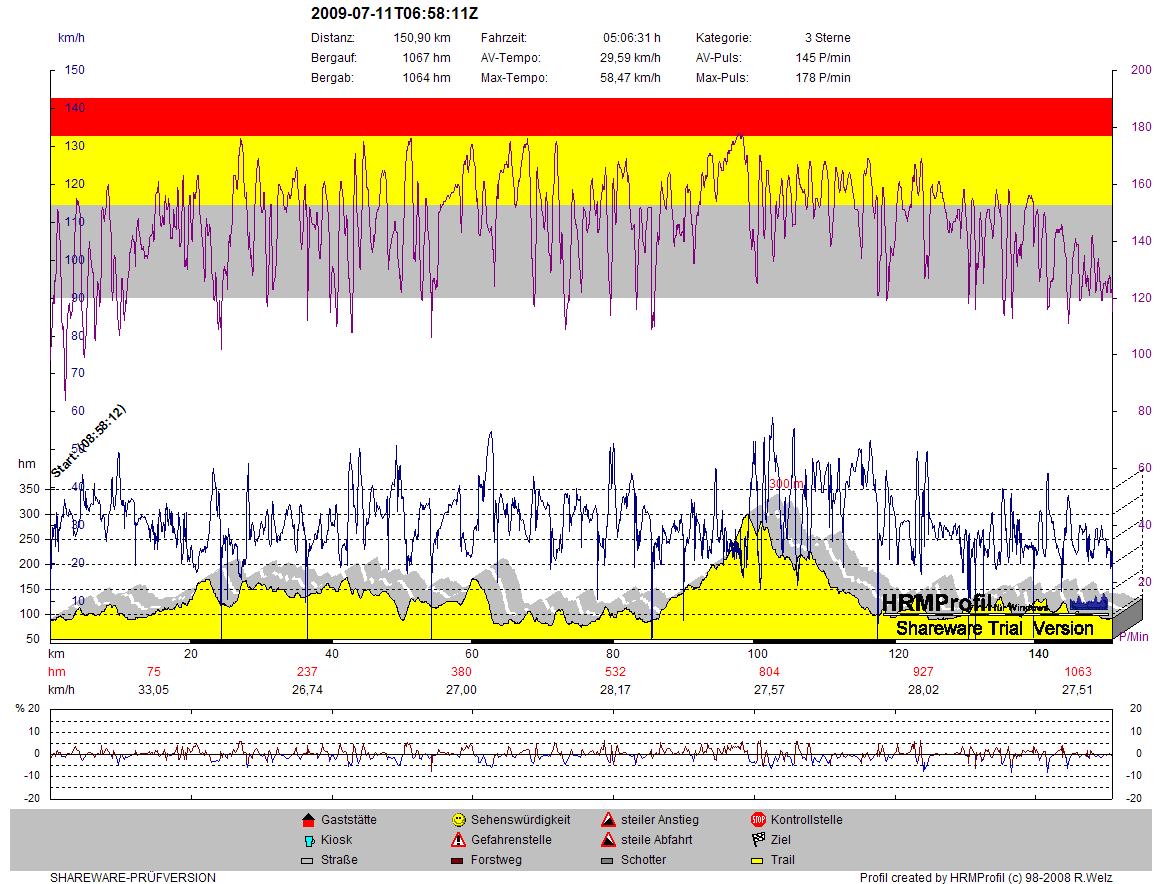The width and height of the screenshot is (1162, 884).
Task: Click the chart title timestamp 2009-07-11T06:58:11Z
Action: coord(394,14)
